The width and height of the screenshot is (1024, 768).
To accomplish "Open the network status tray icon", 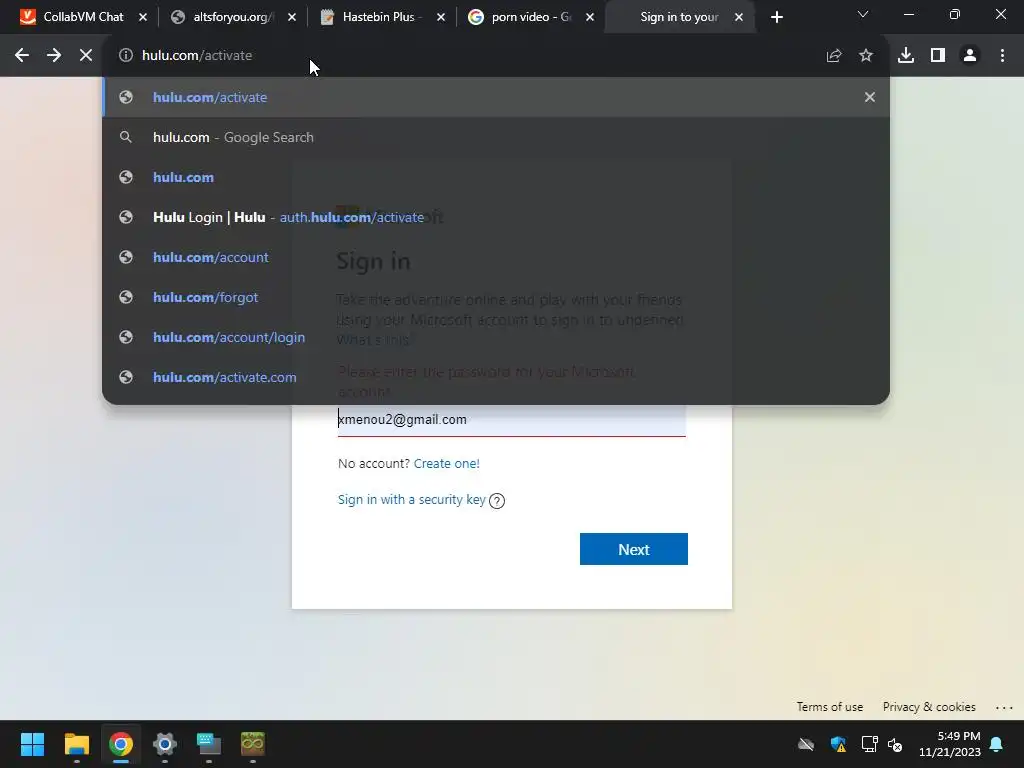I will coord(869,744).
